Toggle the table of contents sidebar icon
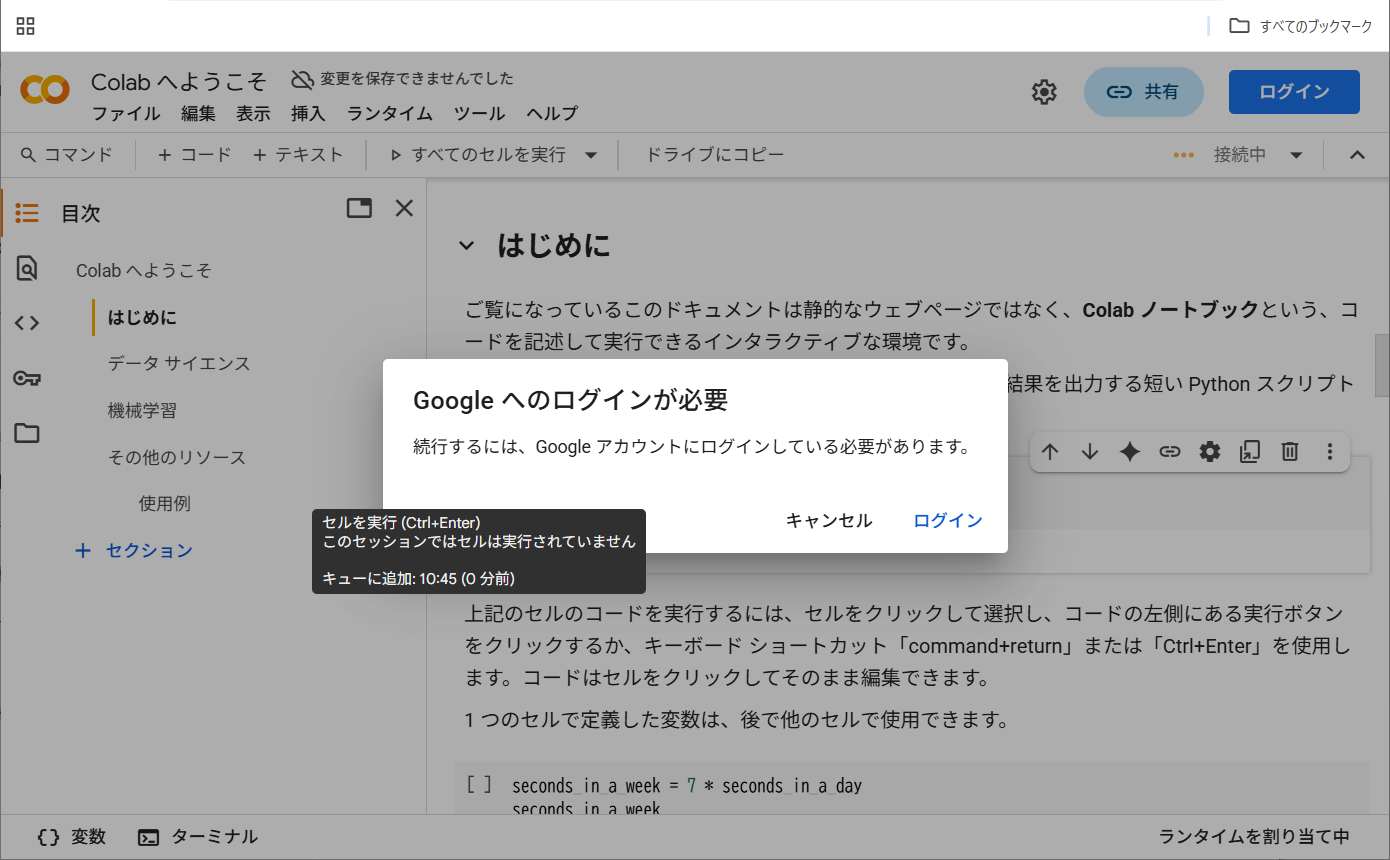 tap(27, 213)
